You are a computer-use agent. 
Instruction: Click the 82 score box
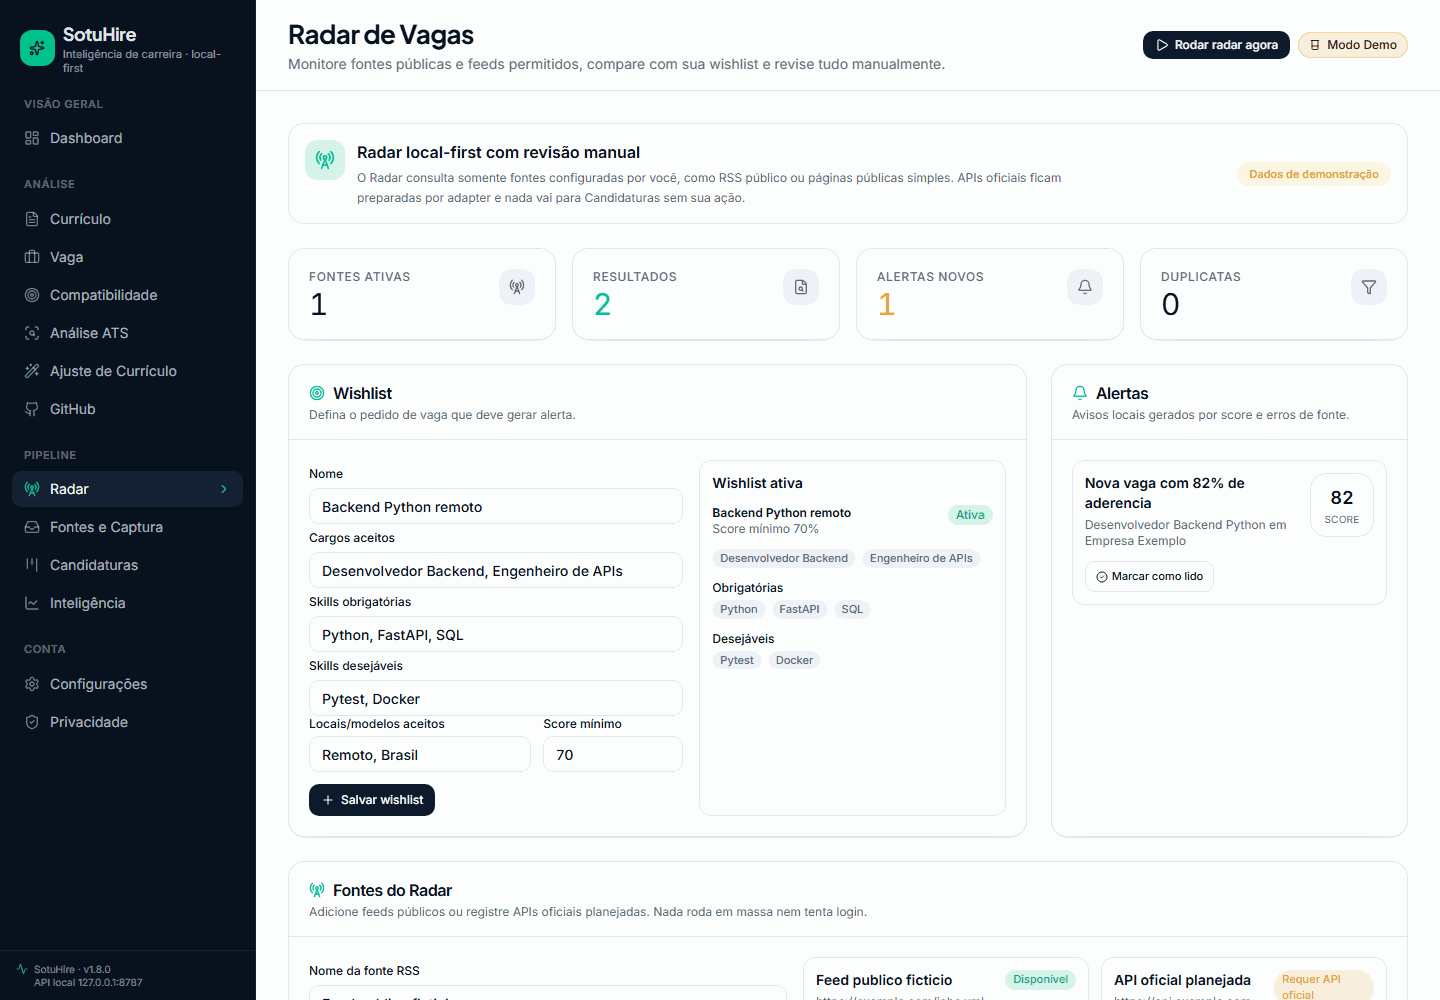point(1342,505)
